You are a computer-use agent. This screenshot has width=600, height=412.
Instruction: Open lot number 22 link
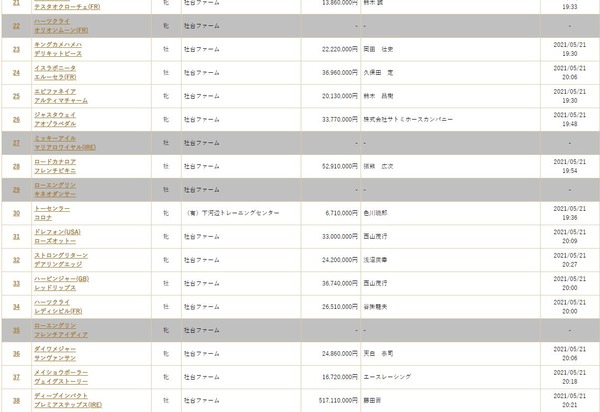click(x=16, y=26)
